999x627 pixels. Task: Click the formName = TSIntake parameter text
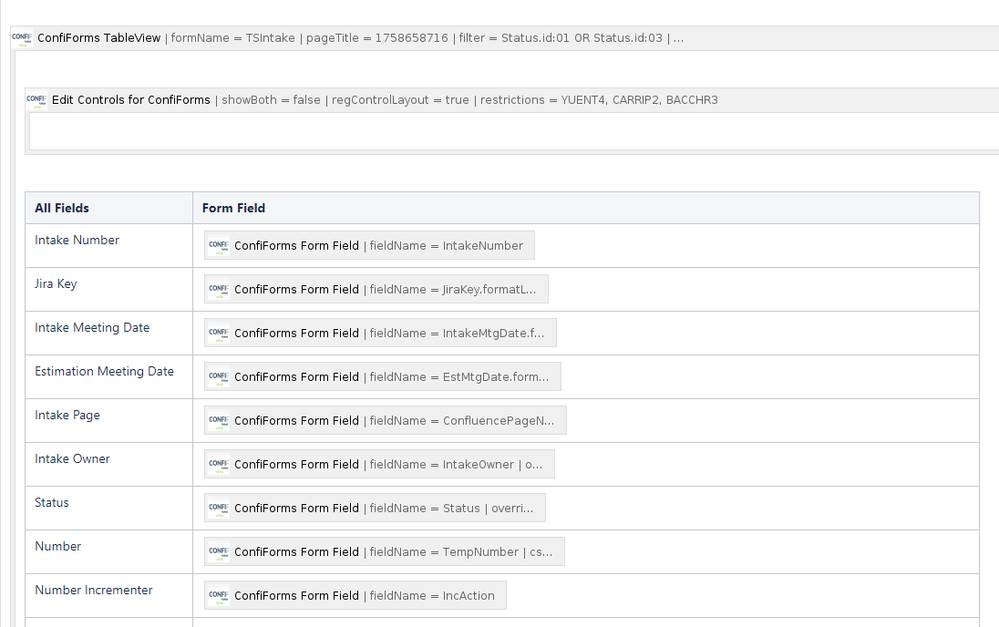tap(233, 38)
